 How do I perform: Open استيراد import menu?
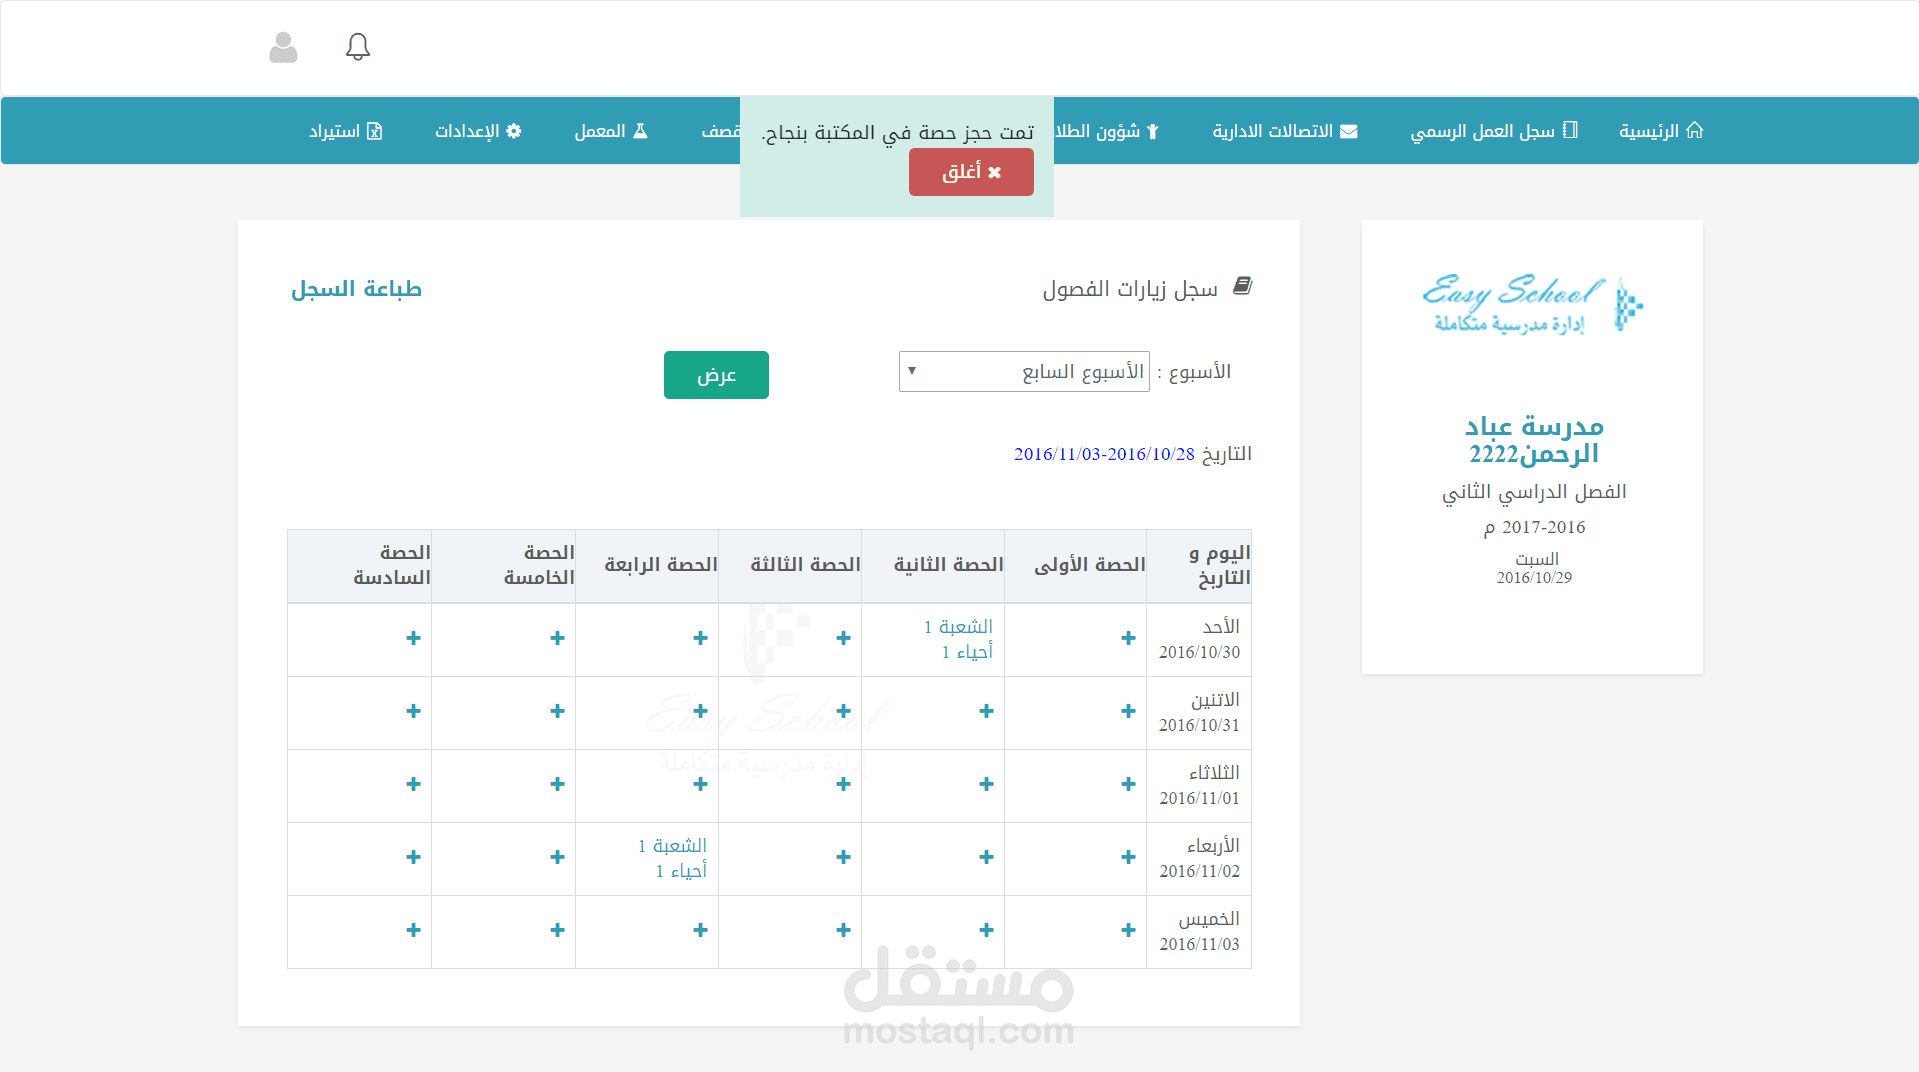pyautogui.click(x=345, y=131)
